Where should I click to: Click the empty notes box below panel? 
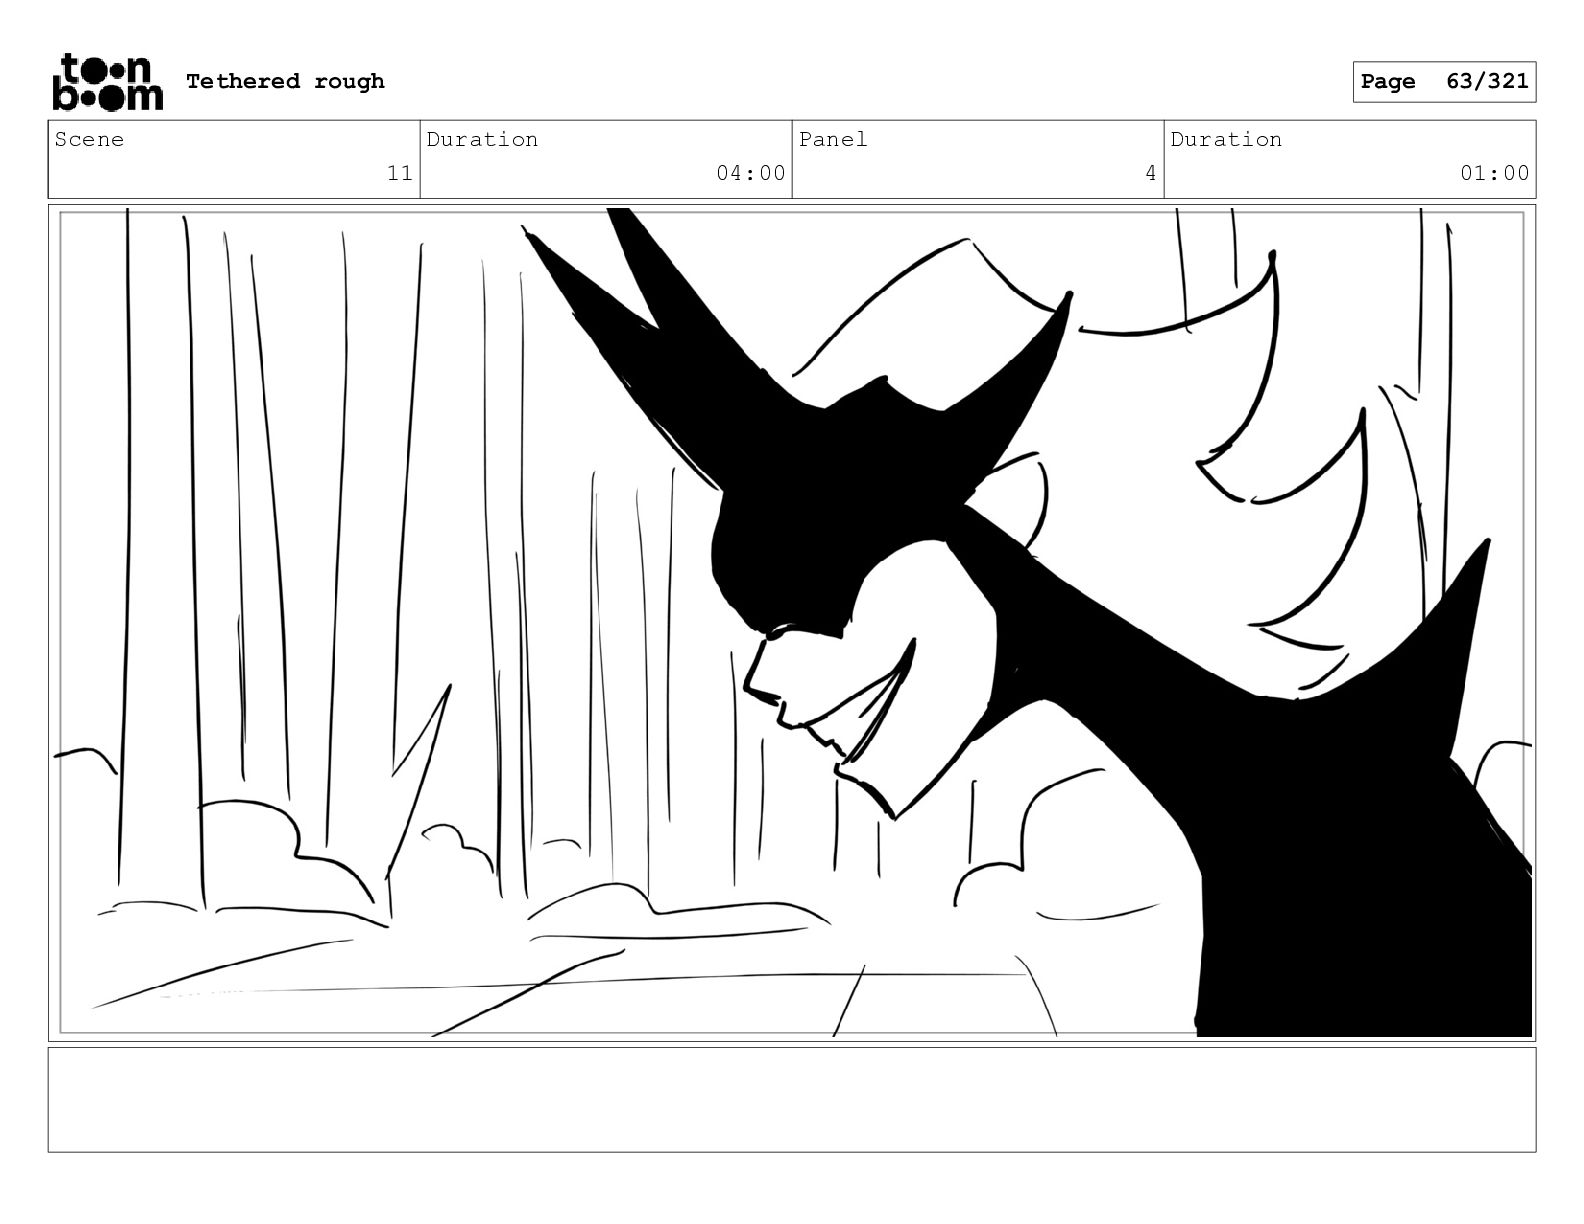coord(792,1099)
